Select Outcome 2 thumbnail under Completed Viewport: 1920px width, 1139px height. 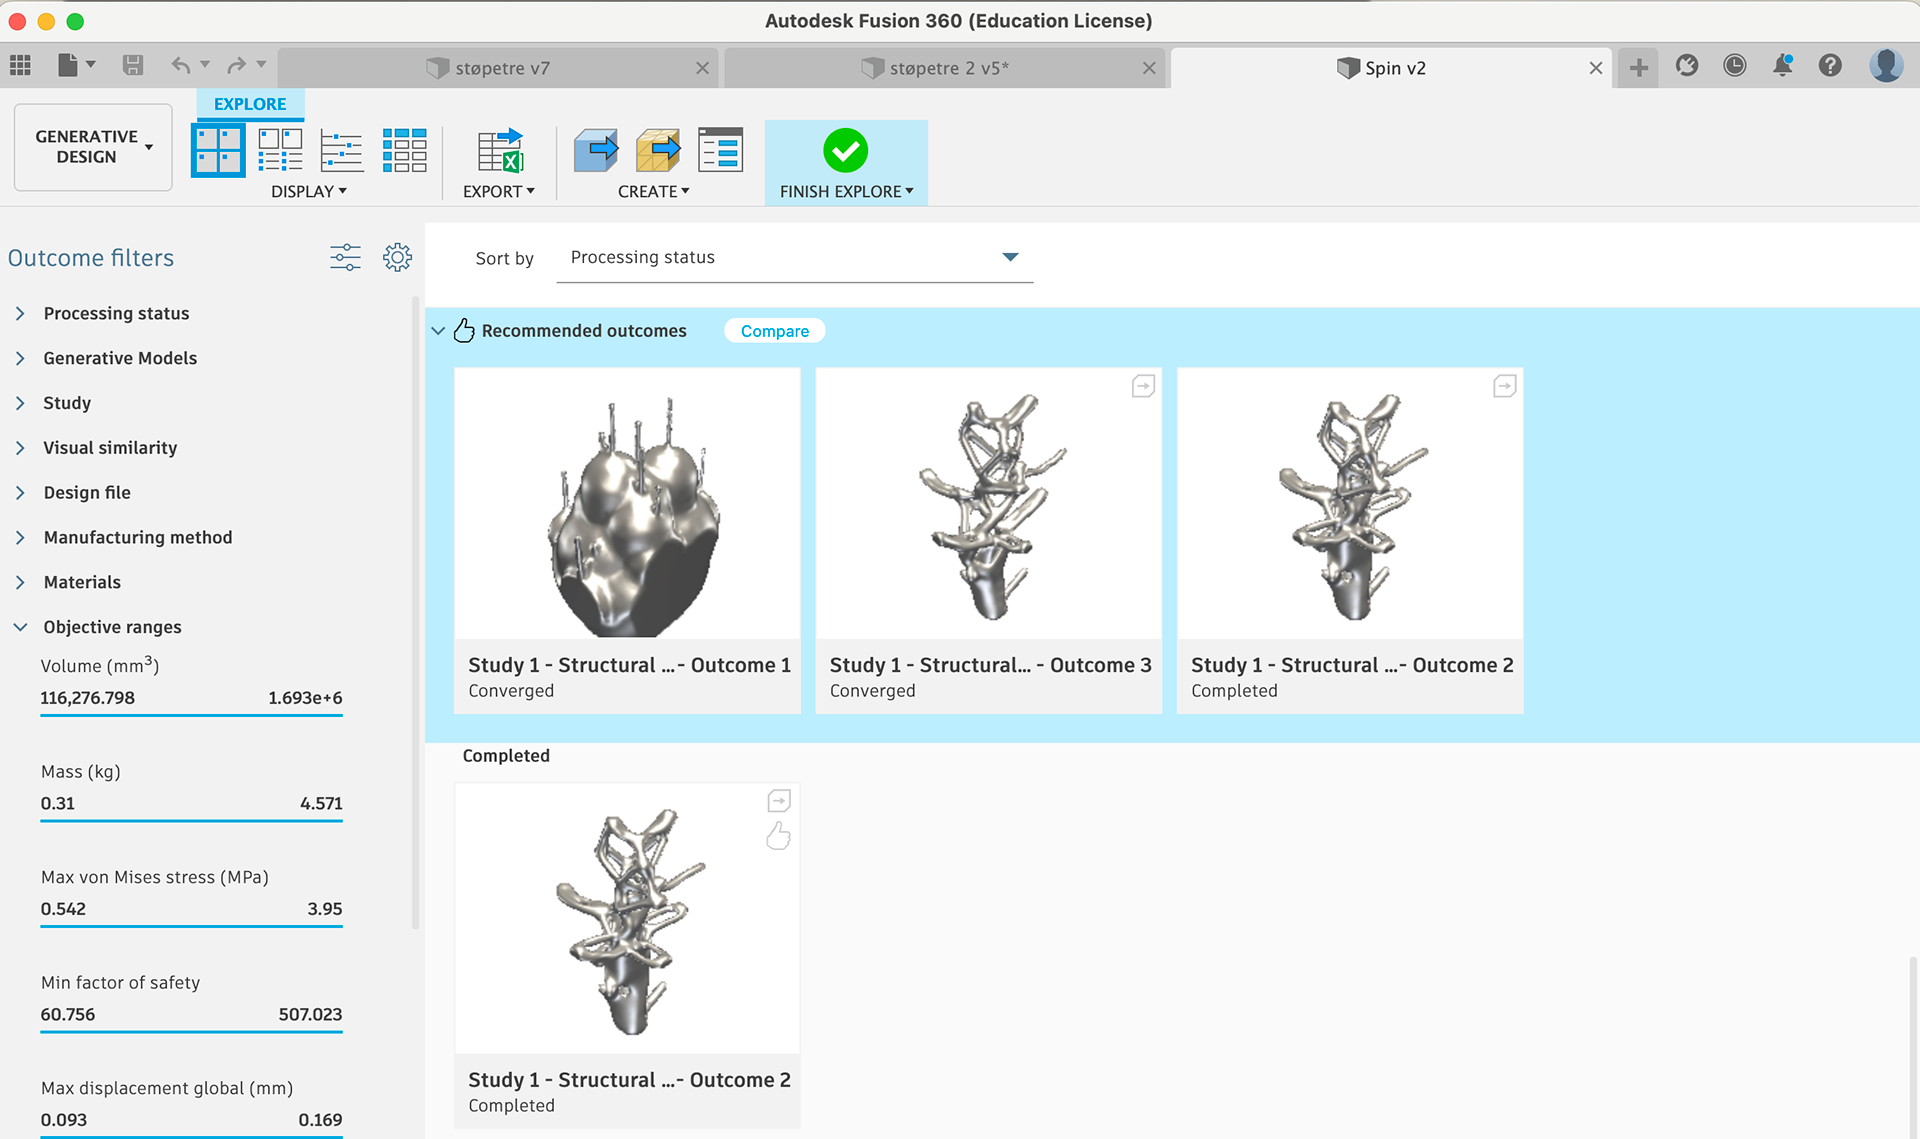point(627,918)
